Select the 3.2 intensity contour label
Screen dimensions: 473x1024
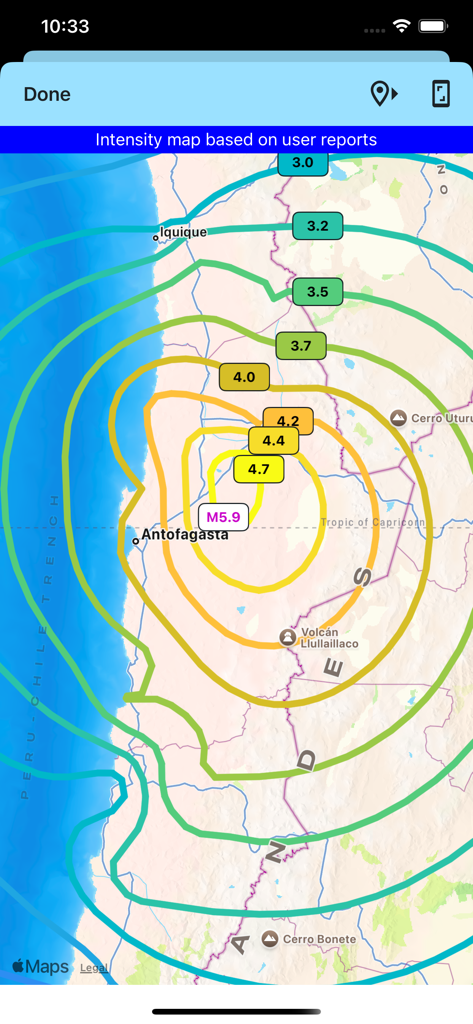(x=318, y=226)
